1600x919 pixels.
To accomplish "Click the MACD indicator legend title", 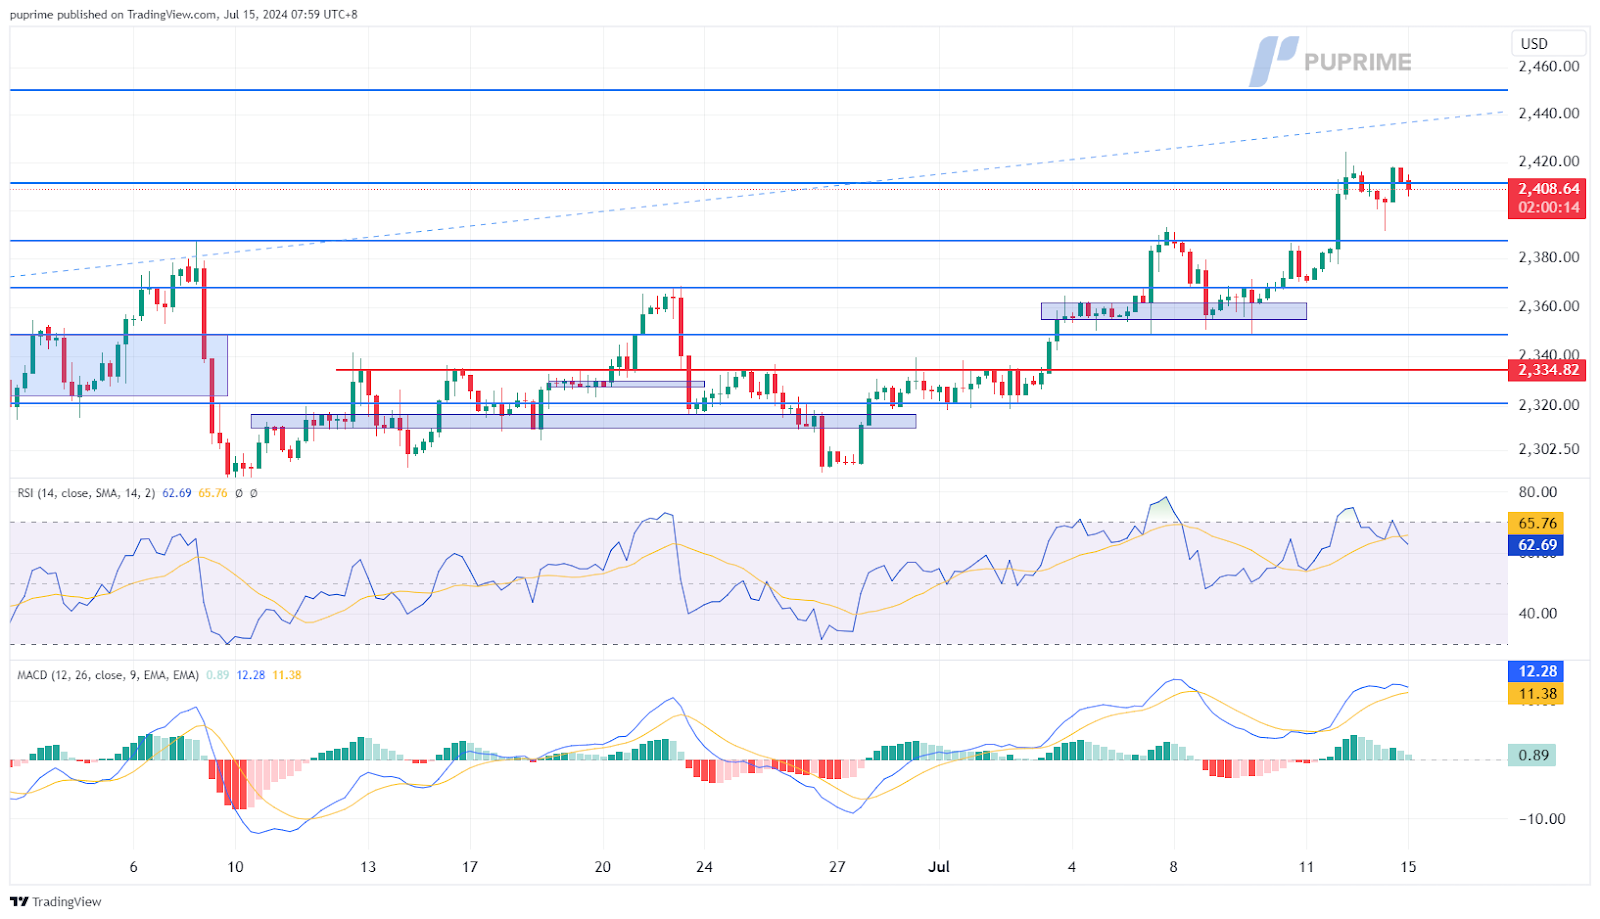I will click(108, 675).
